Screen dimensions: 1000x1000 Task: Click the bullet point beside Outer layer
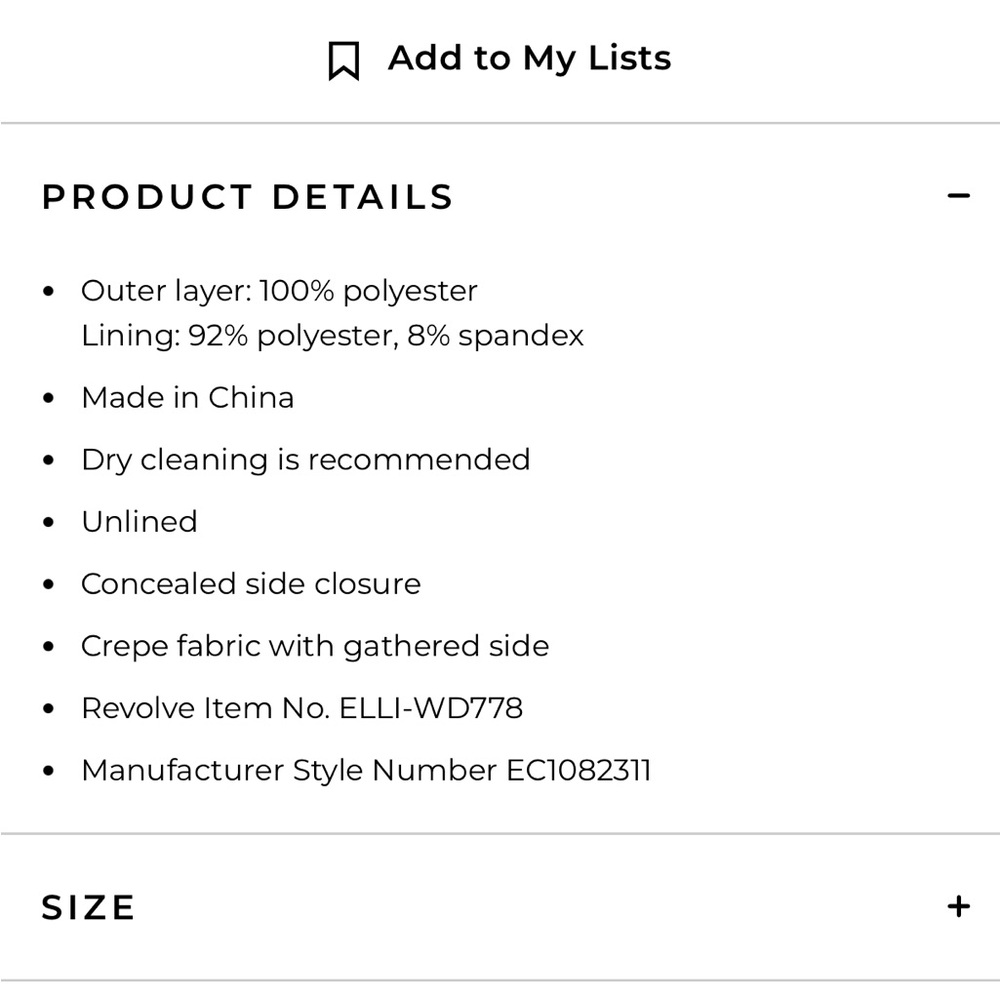(48, 291)
